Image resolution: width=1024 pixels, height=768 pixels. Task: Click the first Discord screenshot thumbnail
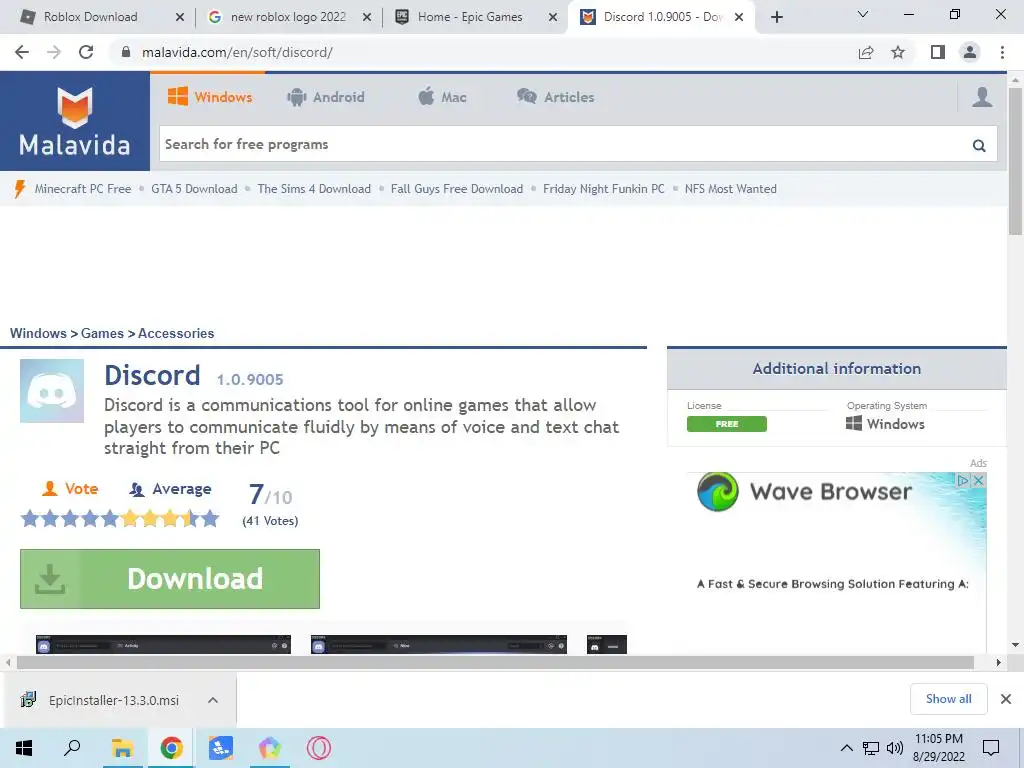click(163, 645)
